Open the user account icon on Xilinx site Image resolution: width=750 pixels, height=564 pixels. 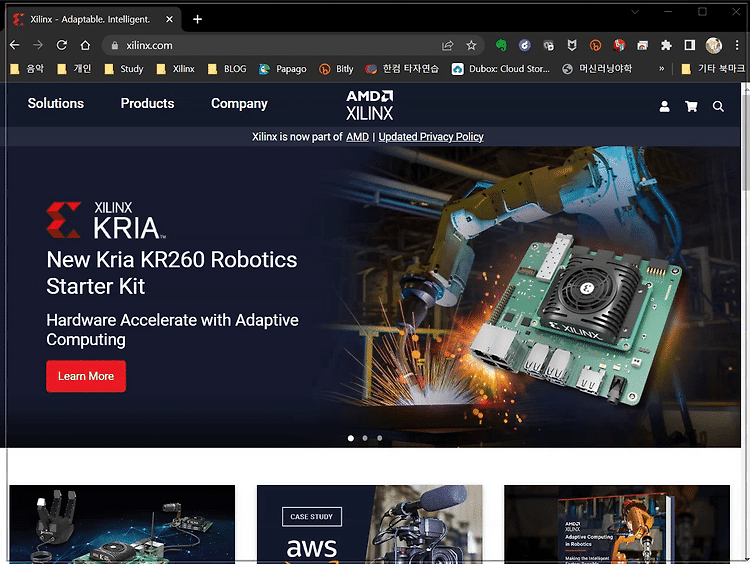(664, 106)
